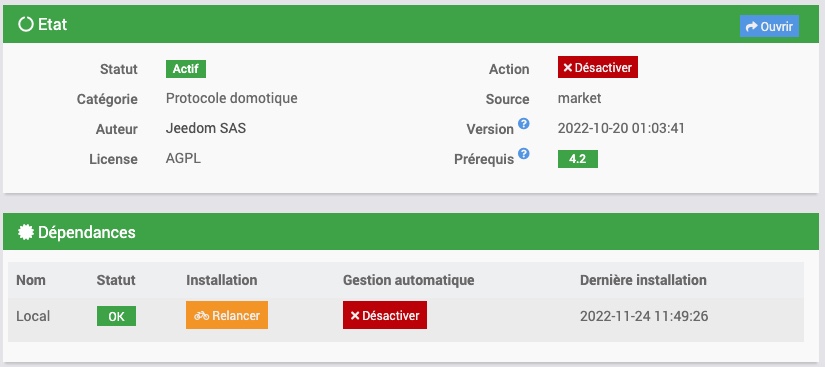Click the green Actif status badge
The height and width of the screenshot is (367, 825).
[x=186, y=69]
